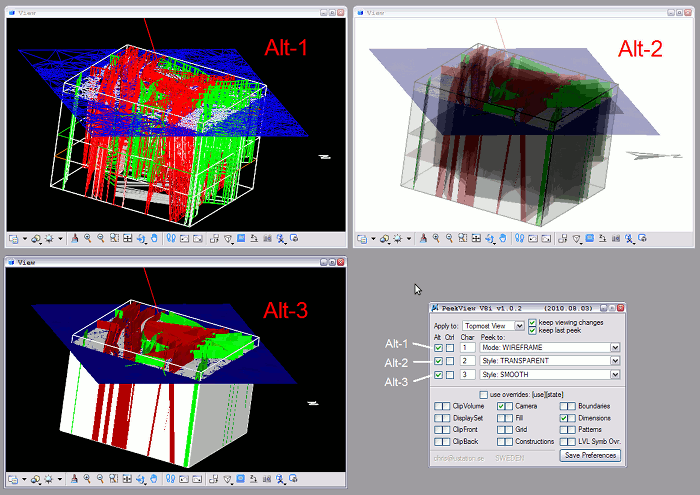Select Pan View hand icon in Alt-1 view
Screen dimensions: 700x495
point(154,239)
